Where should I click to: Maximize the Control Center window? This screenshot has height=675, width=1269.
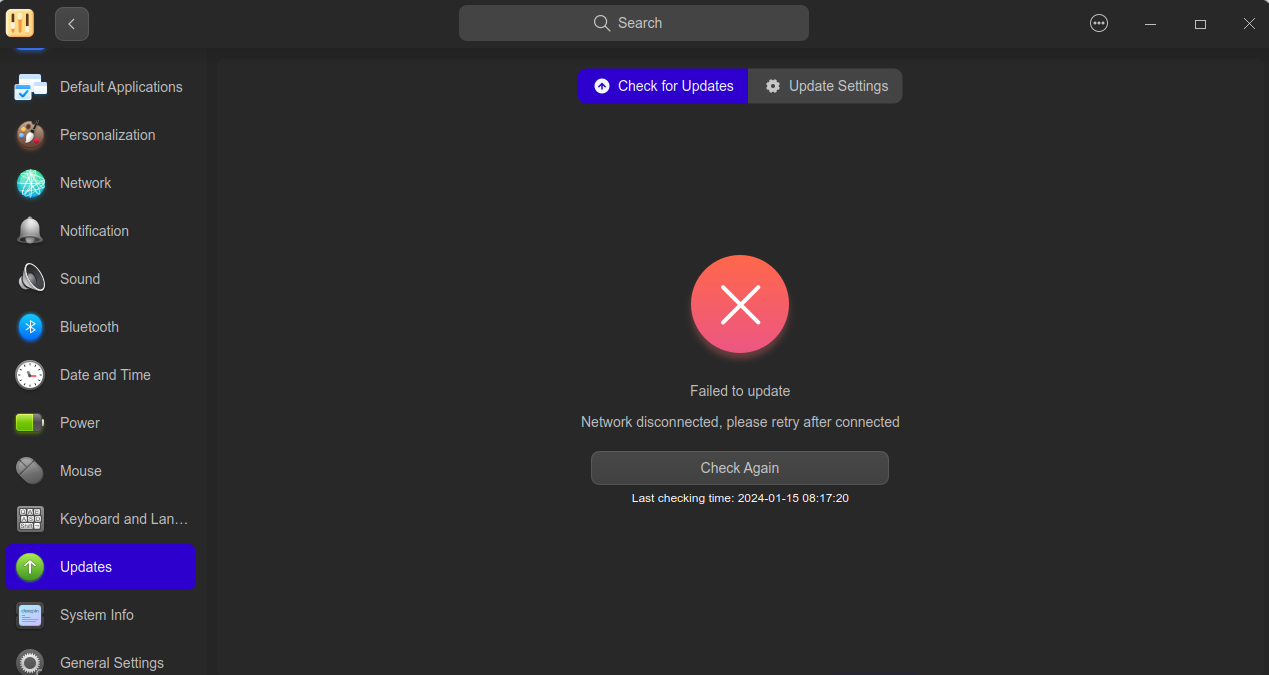[x=1200, y=24]
